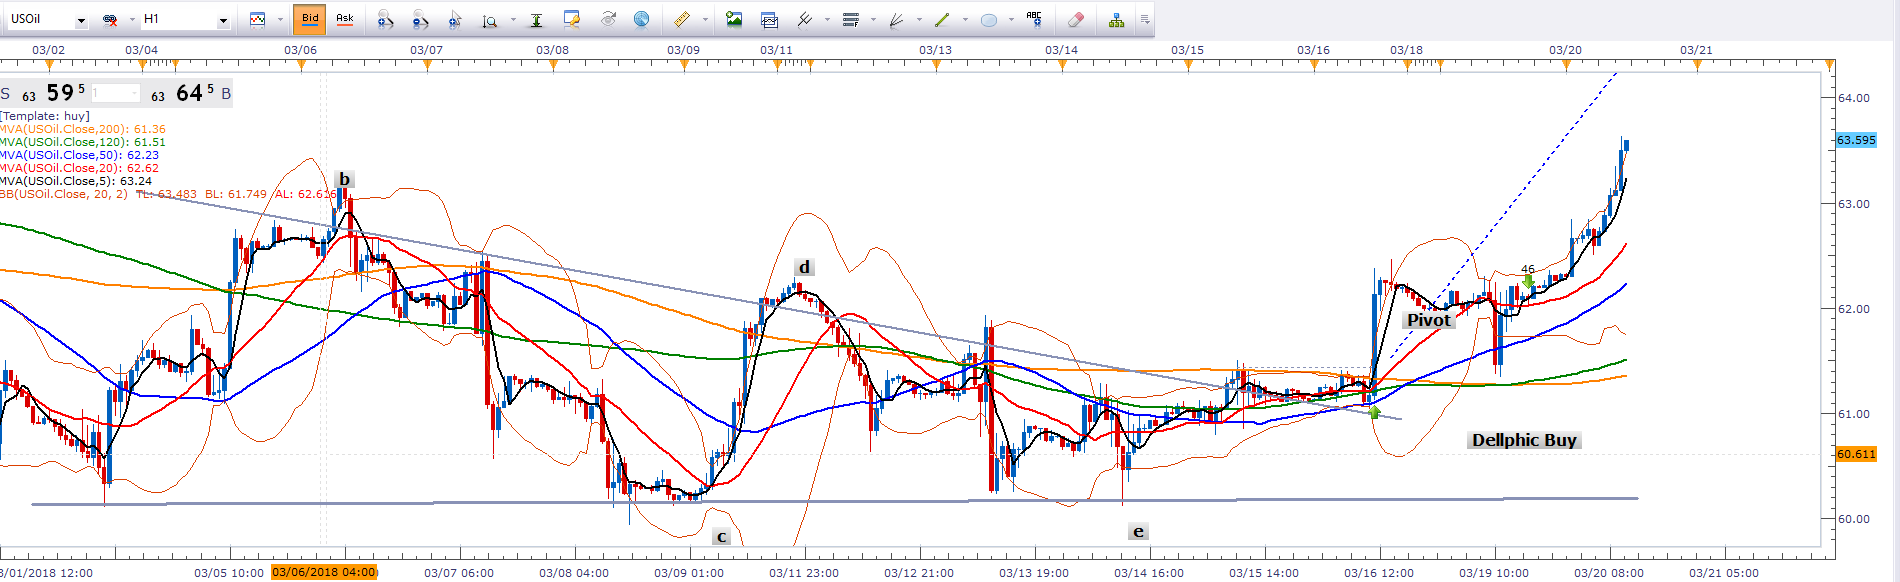Choose the ruler measure tool

coord(681,19)
